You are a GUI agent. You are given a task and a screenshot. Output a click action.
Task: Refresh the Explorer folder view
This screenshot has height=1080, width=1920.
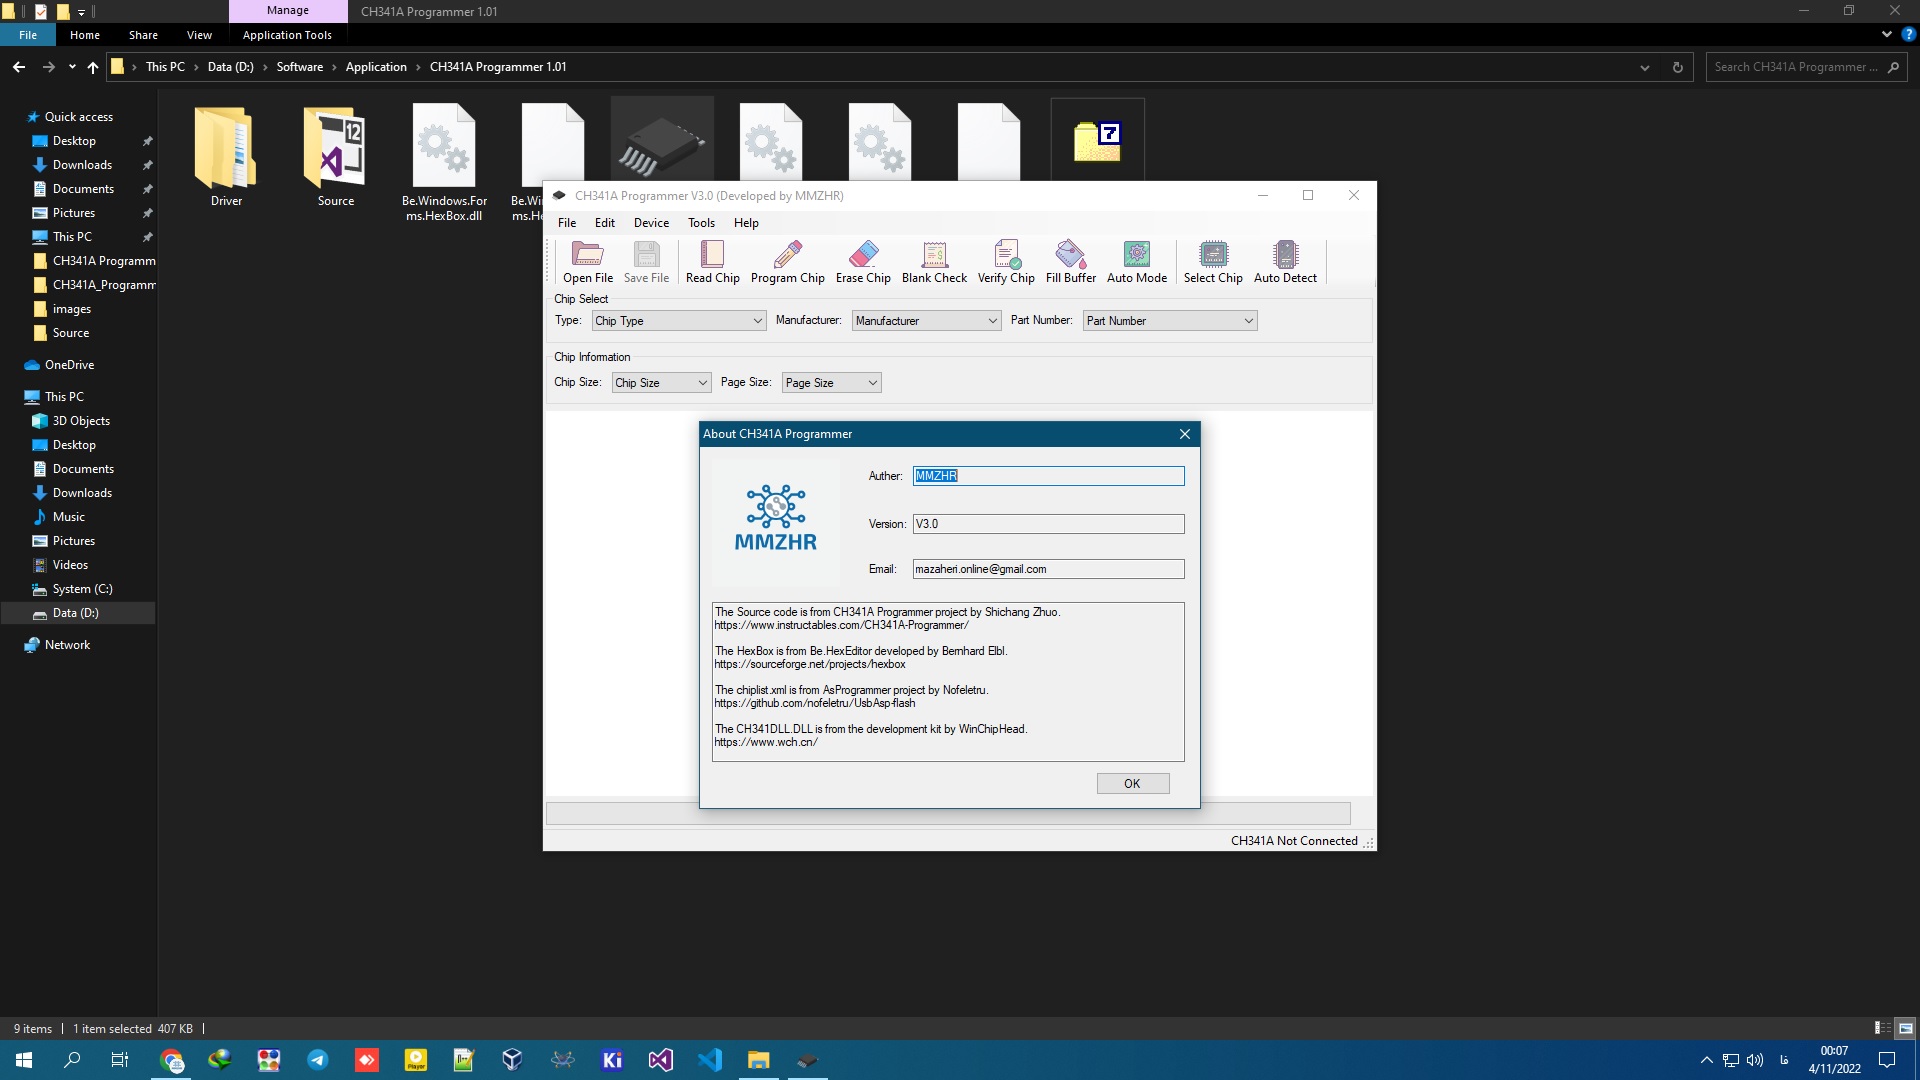[1678, 67]
